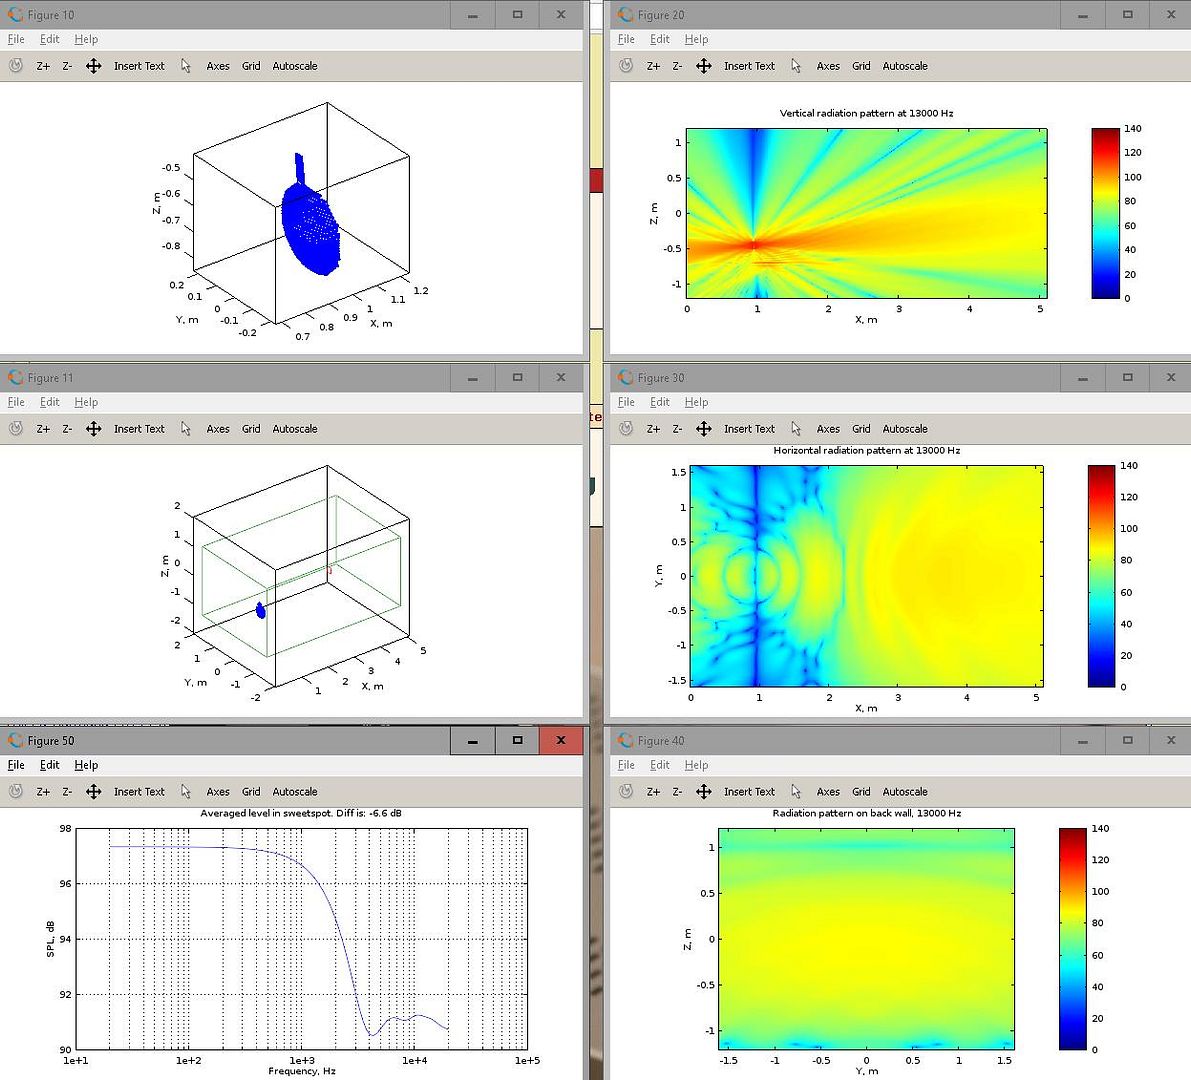Click the pointer select icon in Figure 20
This screenshot has width=1191, height=1080.
(796, 66)
